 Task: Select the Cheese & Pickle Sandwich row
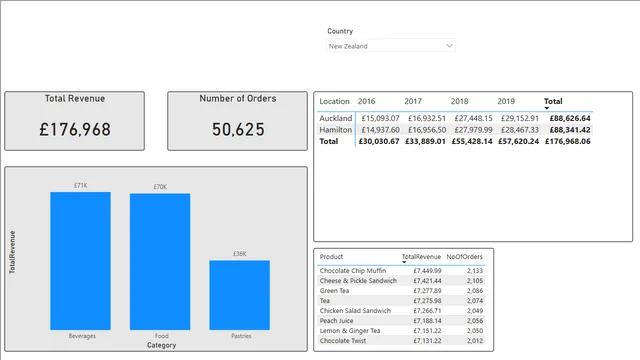401,281
